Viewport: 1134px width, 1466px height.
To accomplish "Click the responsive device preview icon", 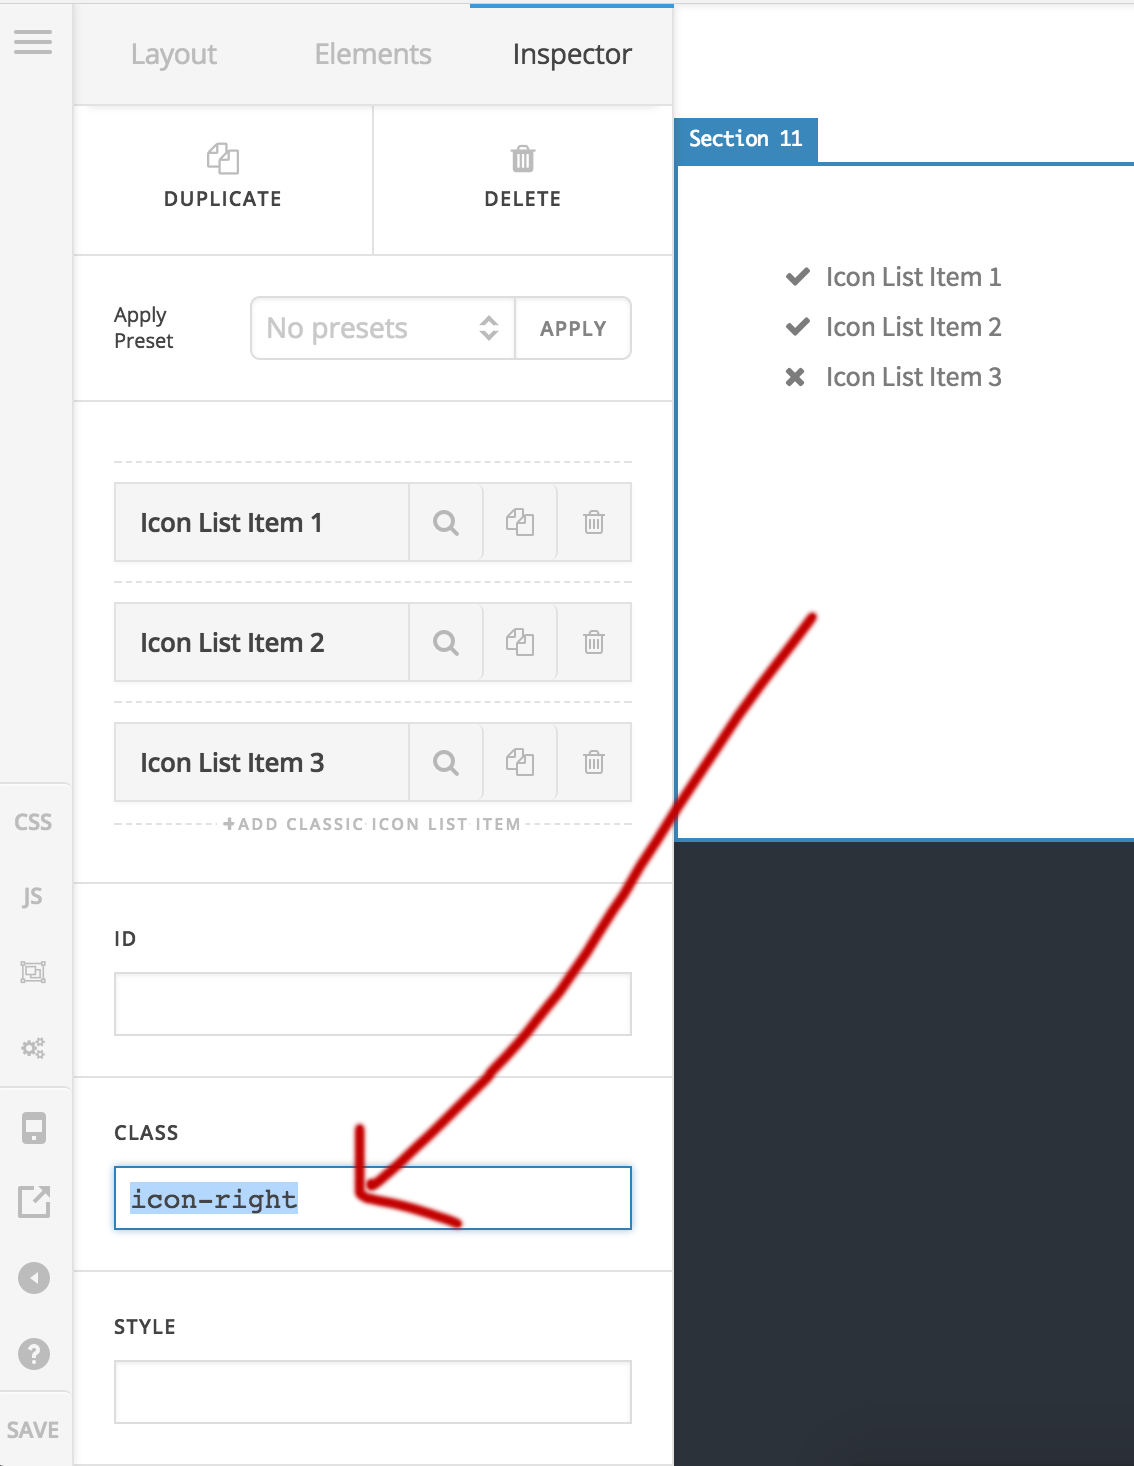I will pyautogui.click(x=34, y=1128).
